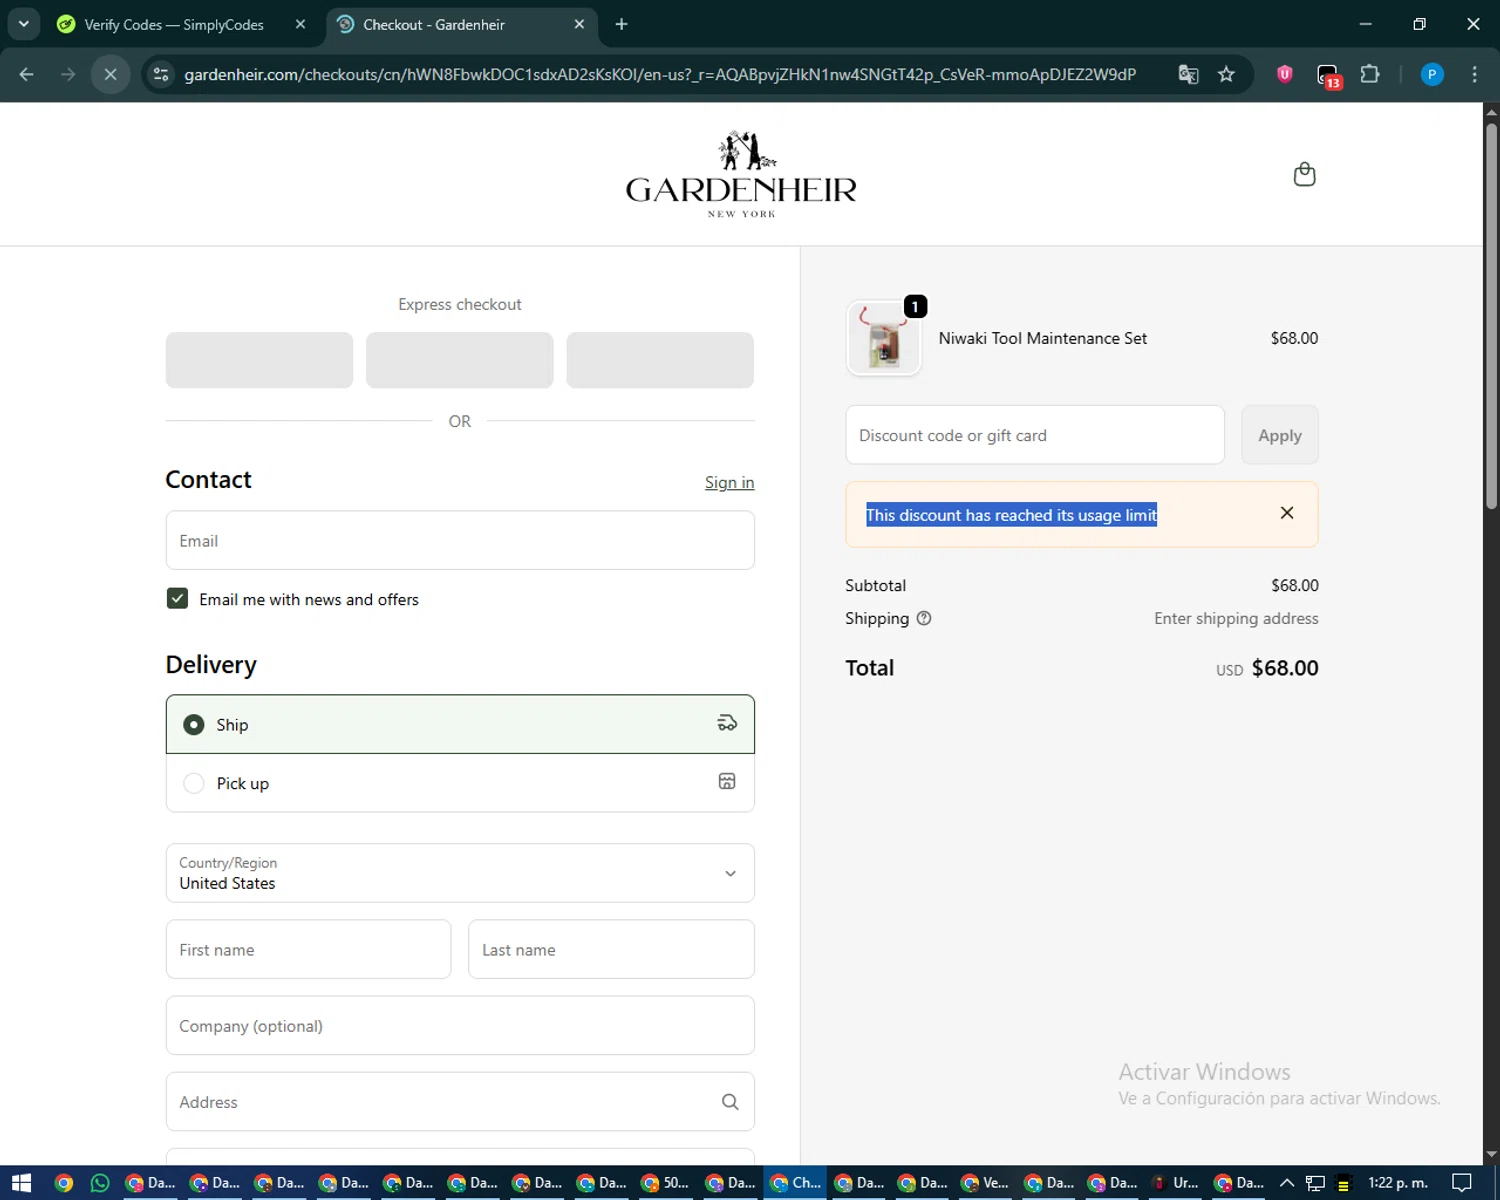Open the Chrome profile avatar P

coord(1432,74)
